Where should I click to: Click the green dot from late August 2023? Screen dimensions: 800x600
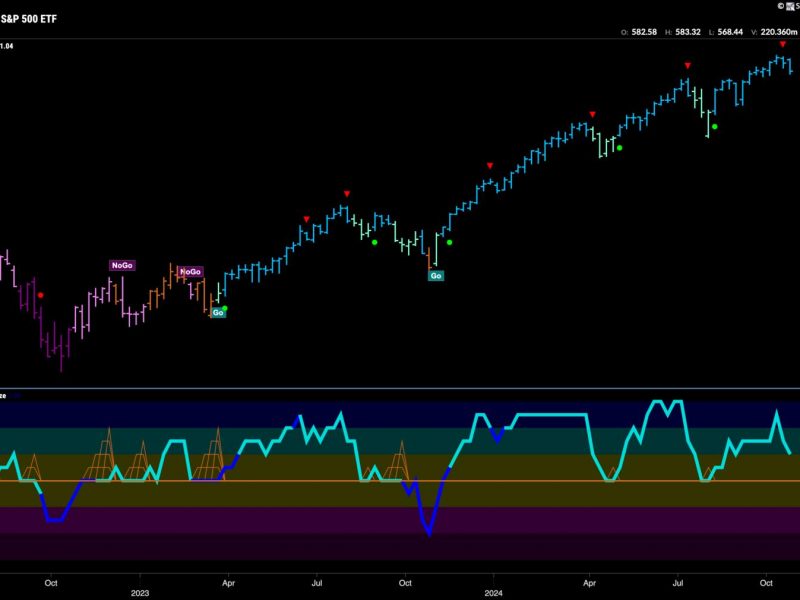(374, 242)
